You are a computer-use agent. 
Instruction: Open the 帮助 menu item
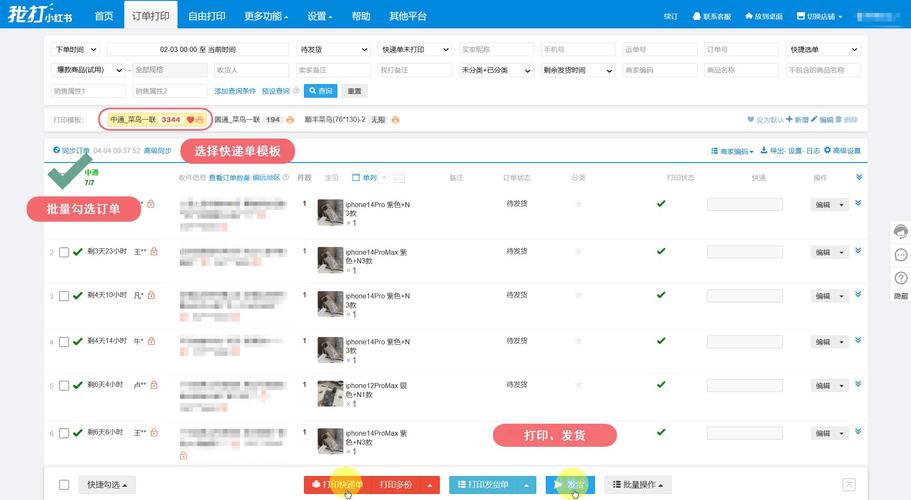(x=361, y=16)
